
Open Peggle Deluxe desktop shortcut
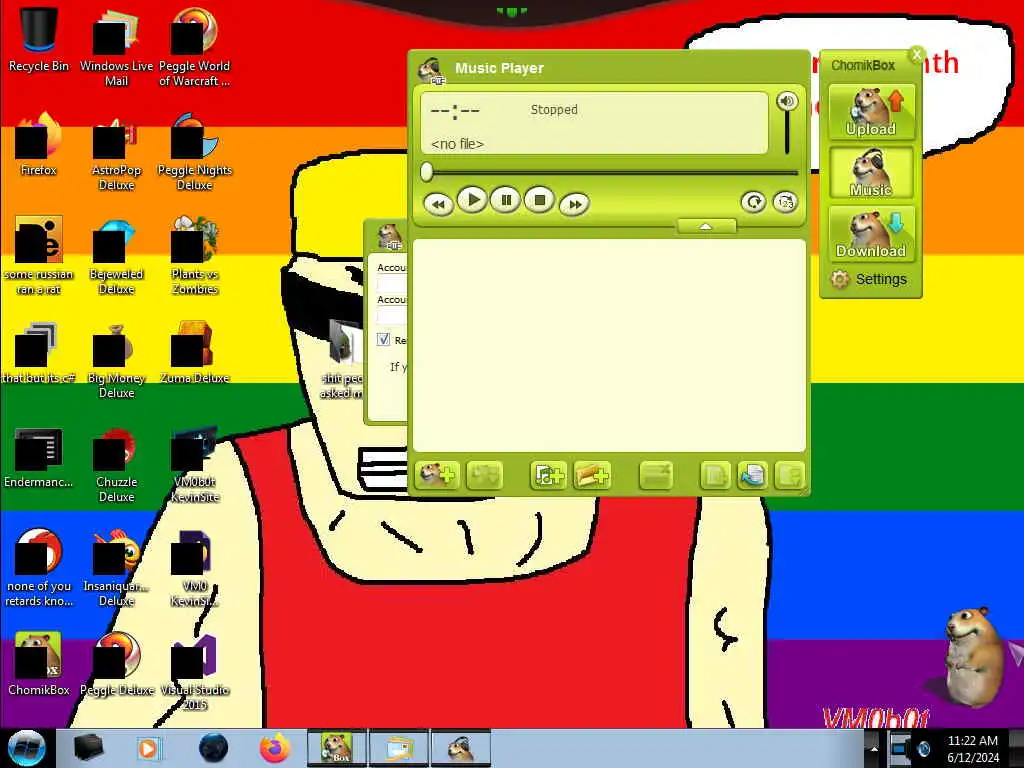click(x=116, y=665)
